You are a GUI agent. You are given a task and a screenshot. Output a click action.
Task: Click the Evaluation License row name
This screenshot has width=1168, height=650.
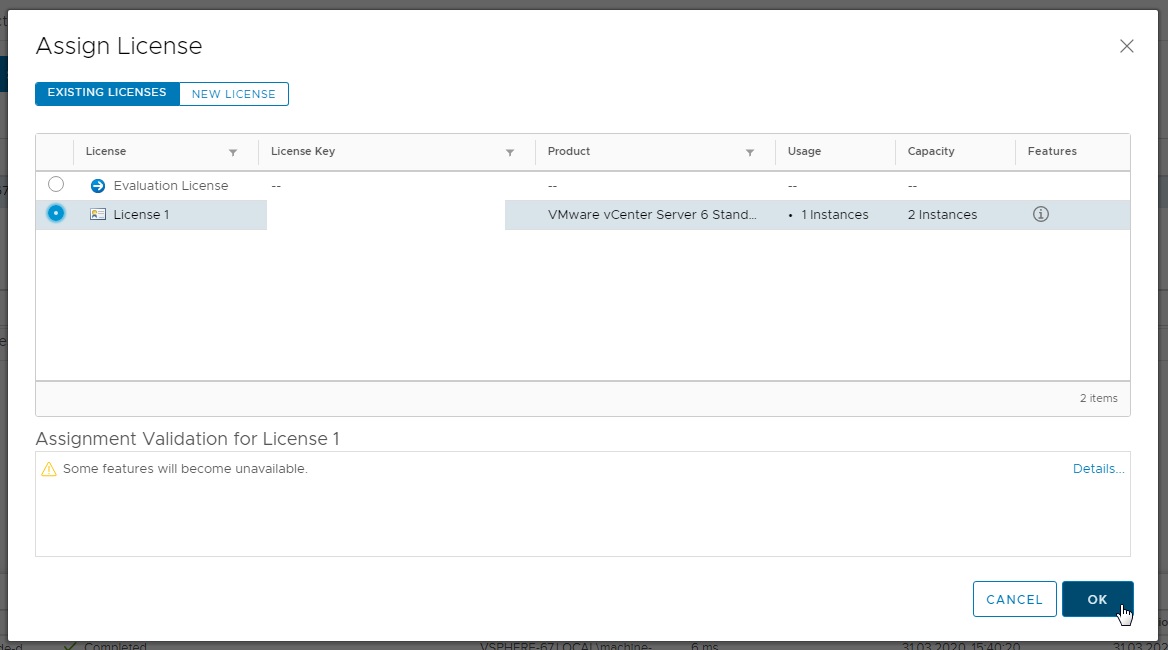(171, 186)
